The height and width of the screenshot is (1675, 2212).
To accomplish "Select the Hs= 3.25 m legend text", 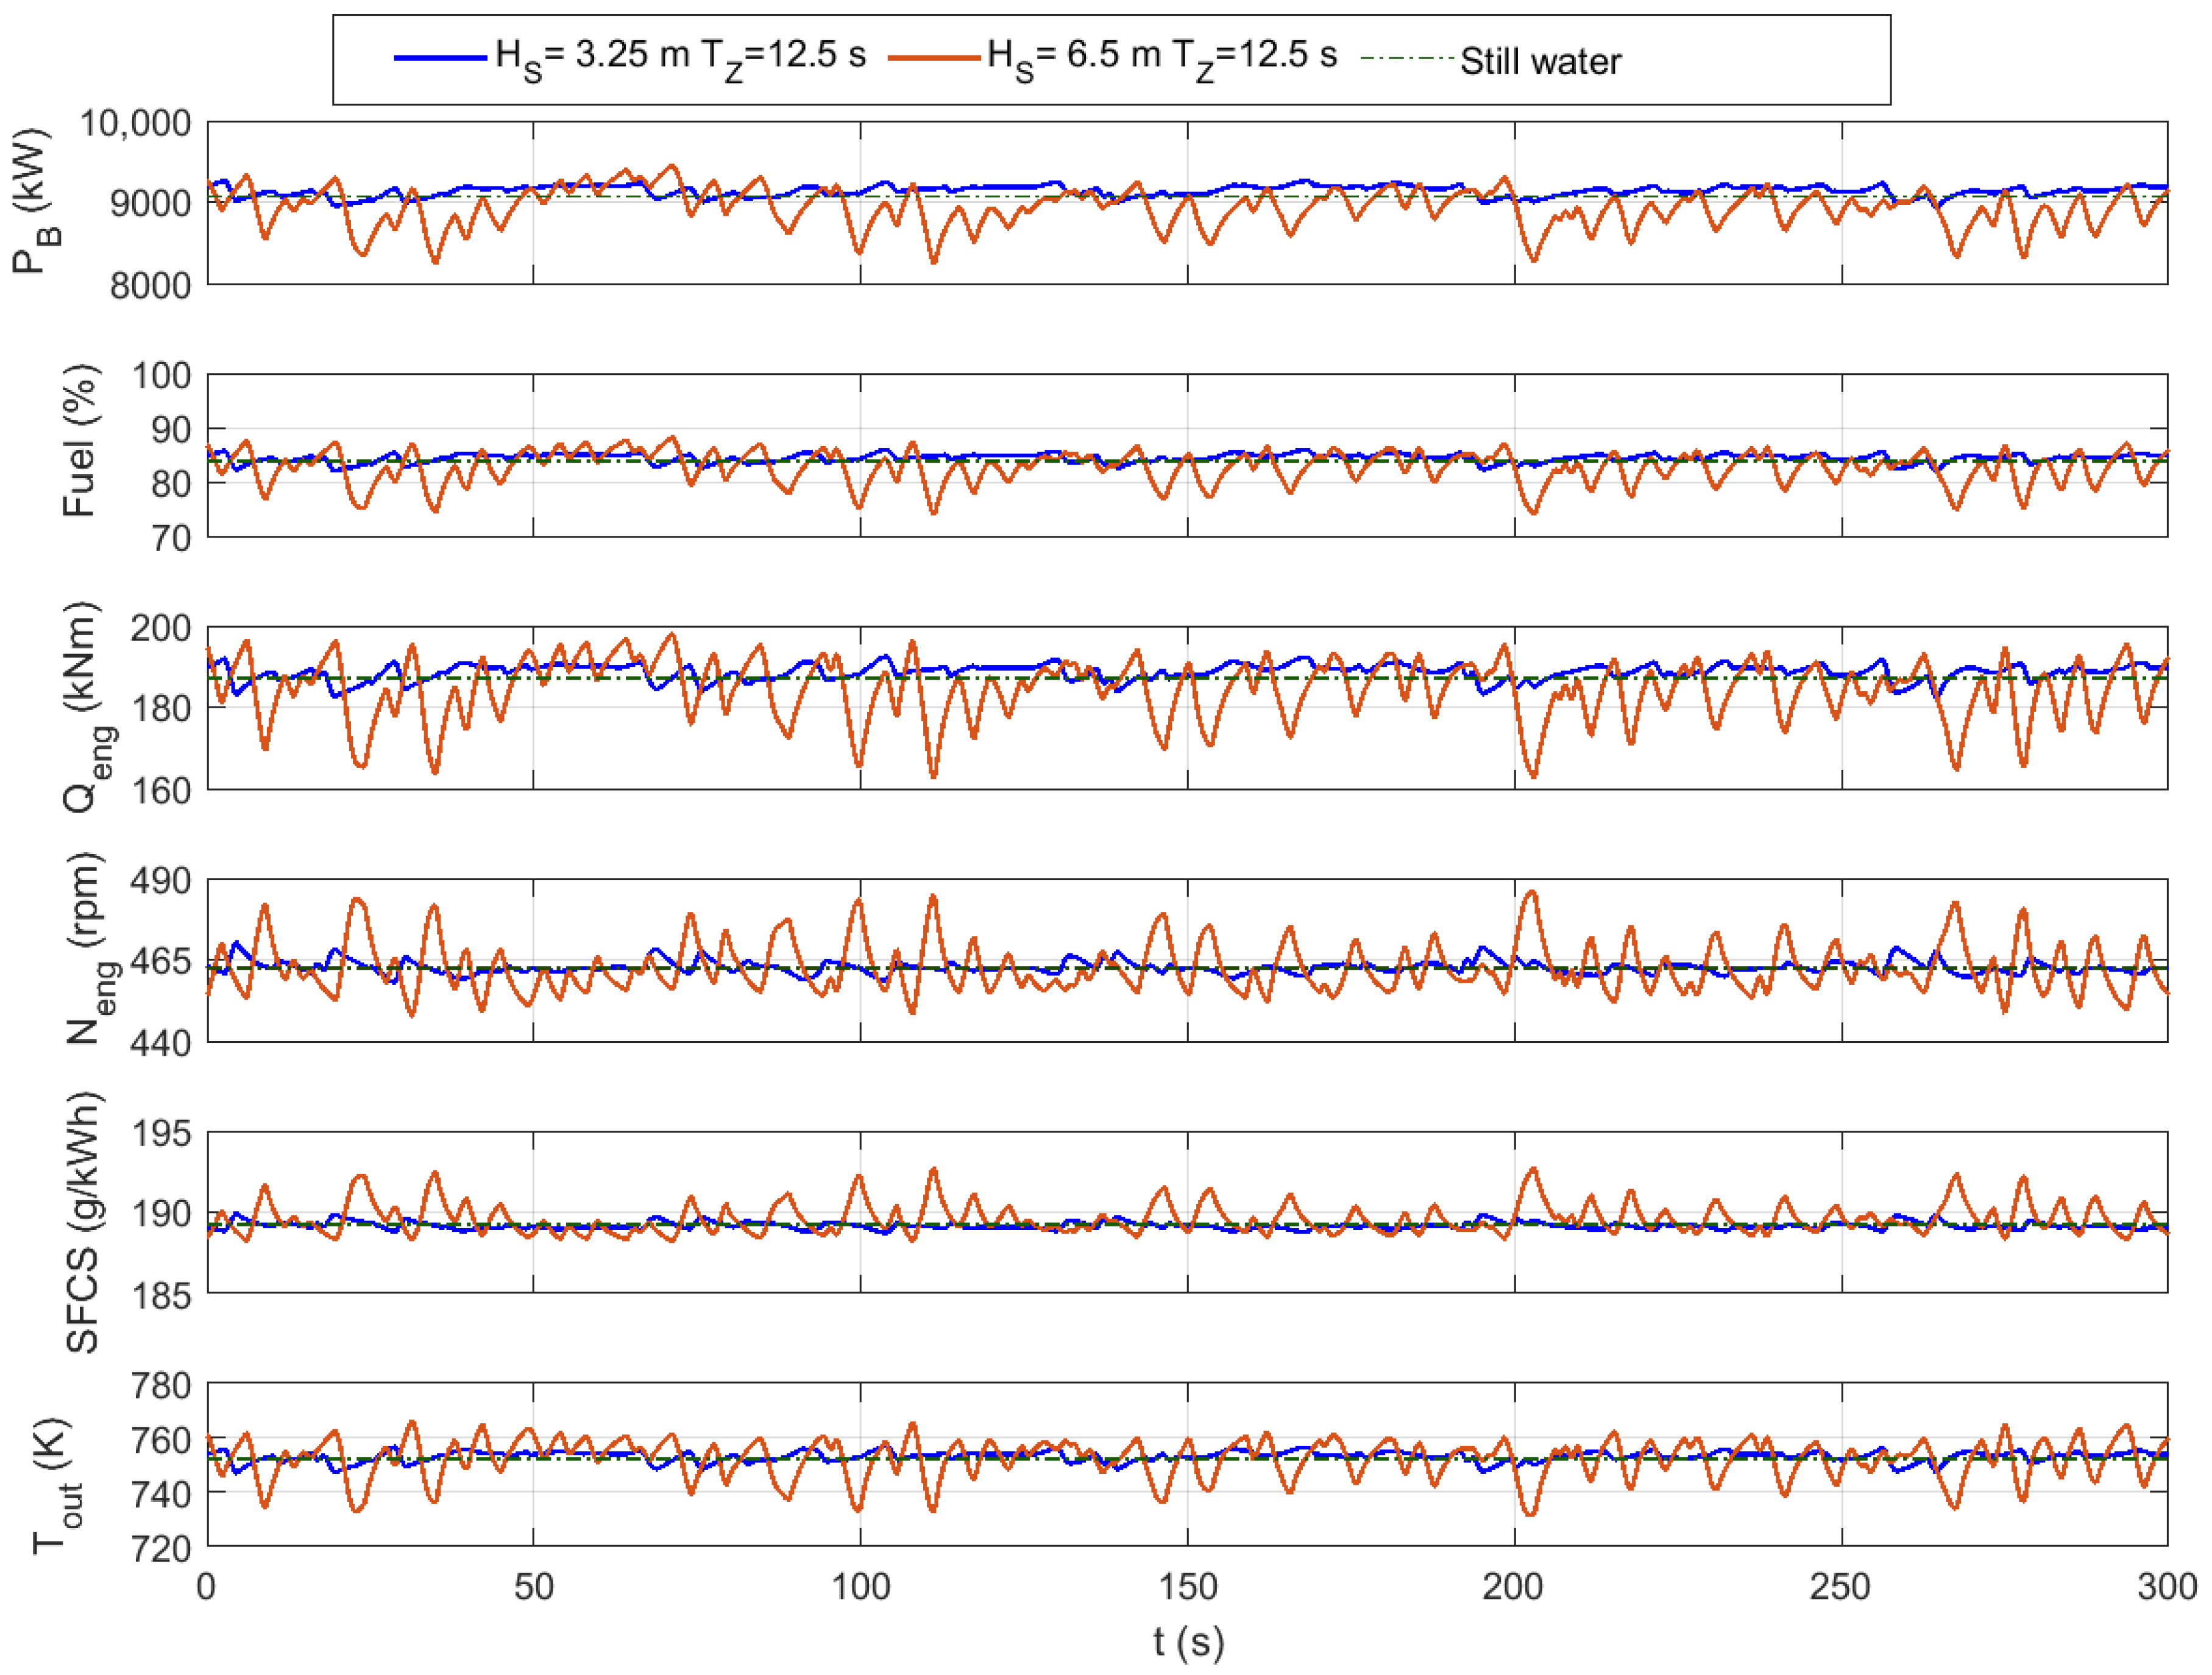I will pyautogui.click(x=680, y=58).
